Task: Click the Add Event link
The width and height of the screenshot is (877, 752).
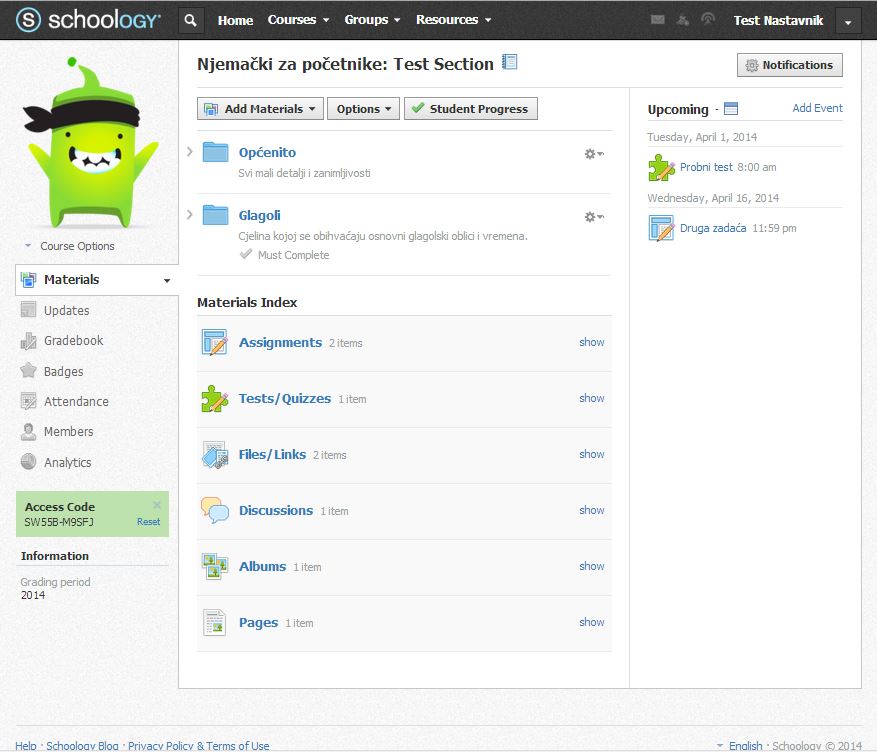Action: click(x=817, y=108)
